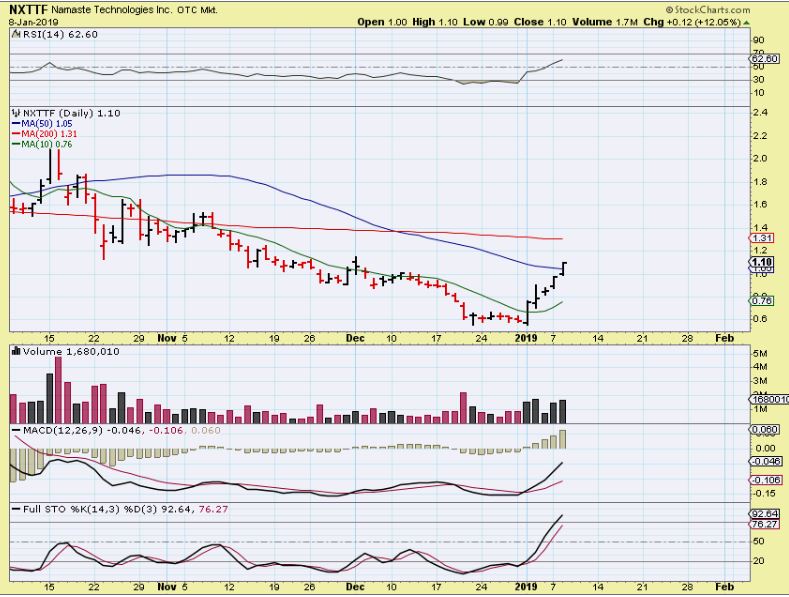Click the 0.6 price axis label
This screenshot has height=597, width=789.
pyautogui.click(x=760, y=319)
